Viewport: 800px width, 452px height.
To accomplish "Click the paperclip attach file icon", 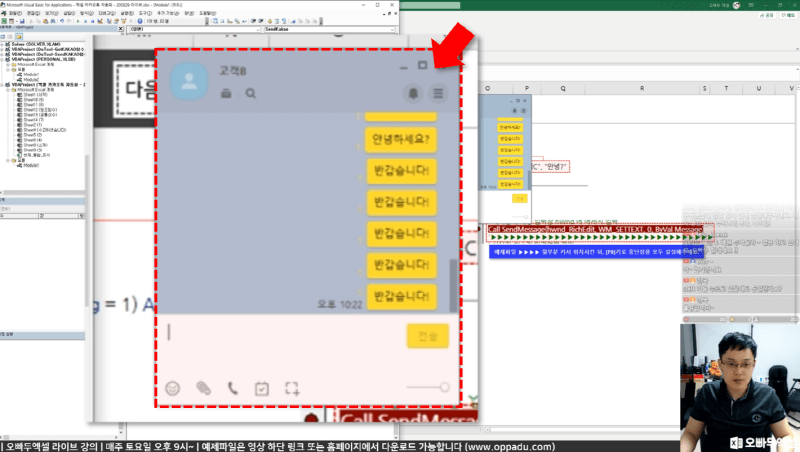I will pos(203,388).
